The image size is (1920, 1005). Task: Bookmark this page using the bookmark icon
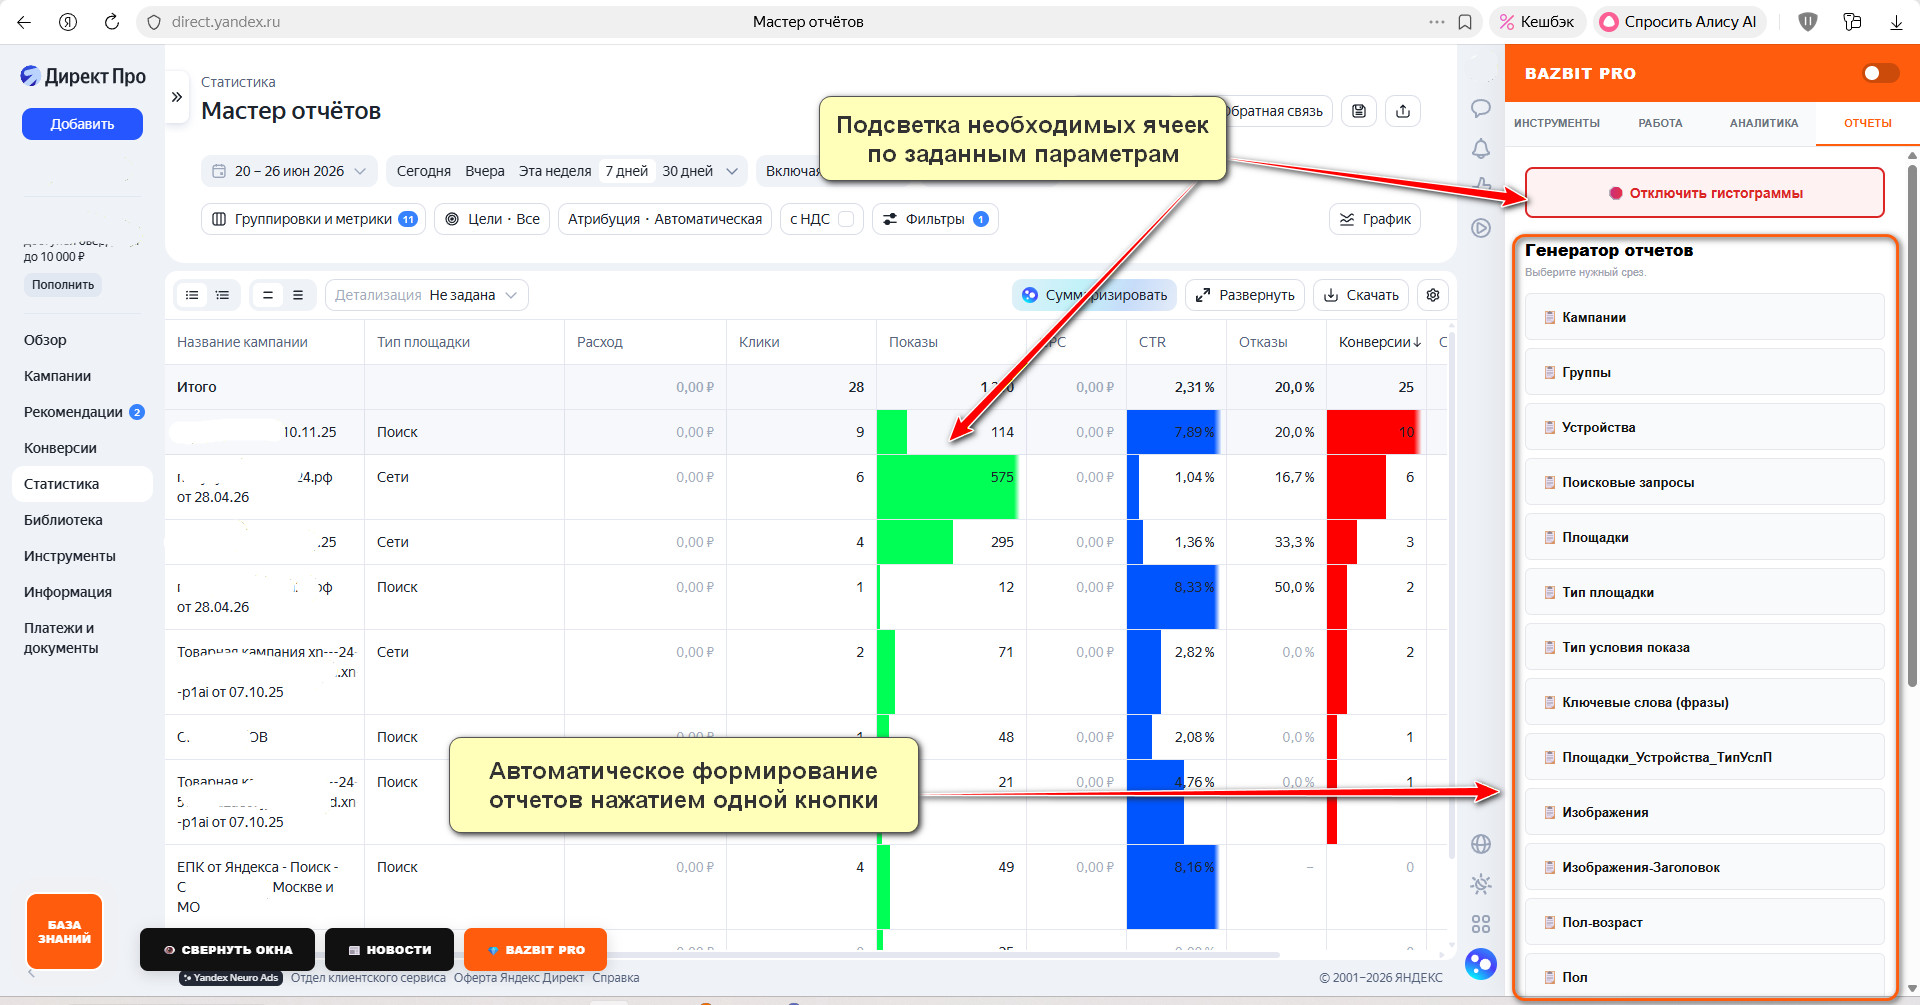(1465, 22)
